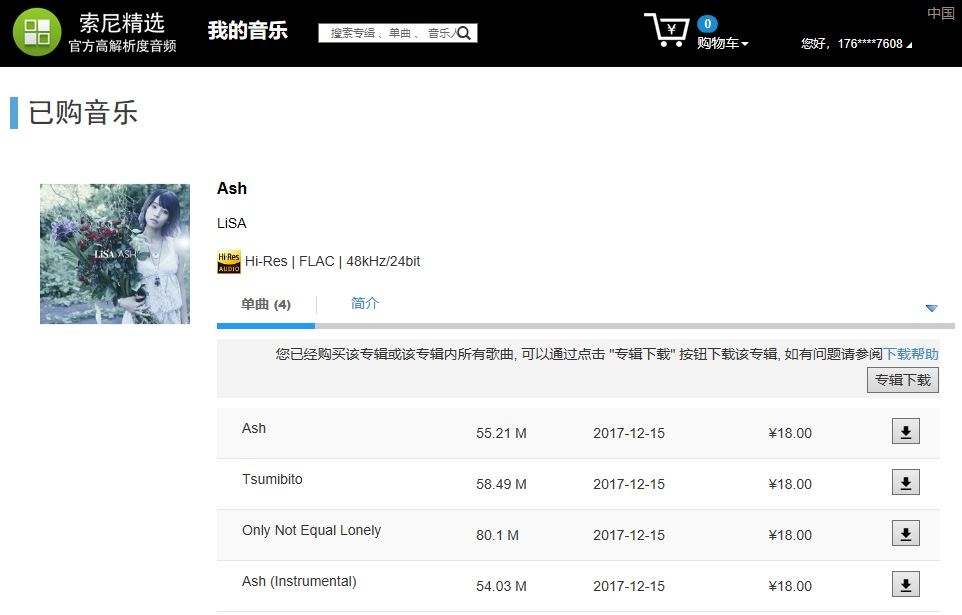Image resolution: width=962 pixels, height=615 pixels.
Task: Open the account menu for 176****7608
Action: coord(856,44)
